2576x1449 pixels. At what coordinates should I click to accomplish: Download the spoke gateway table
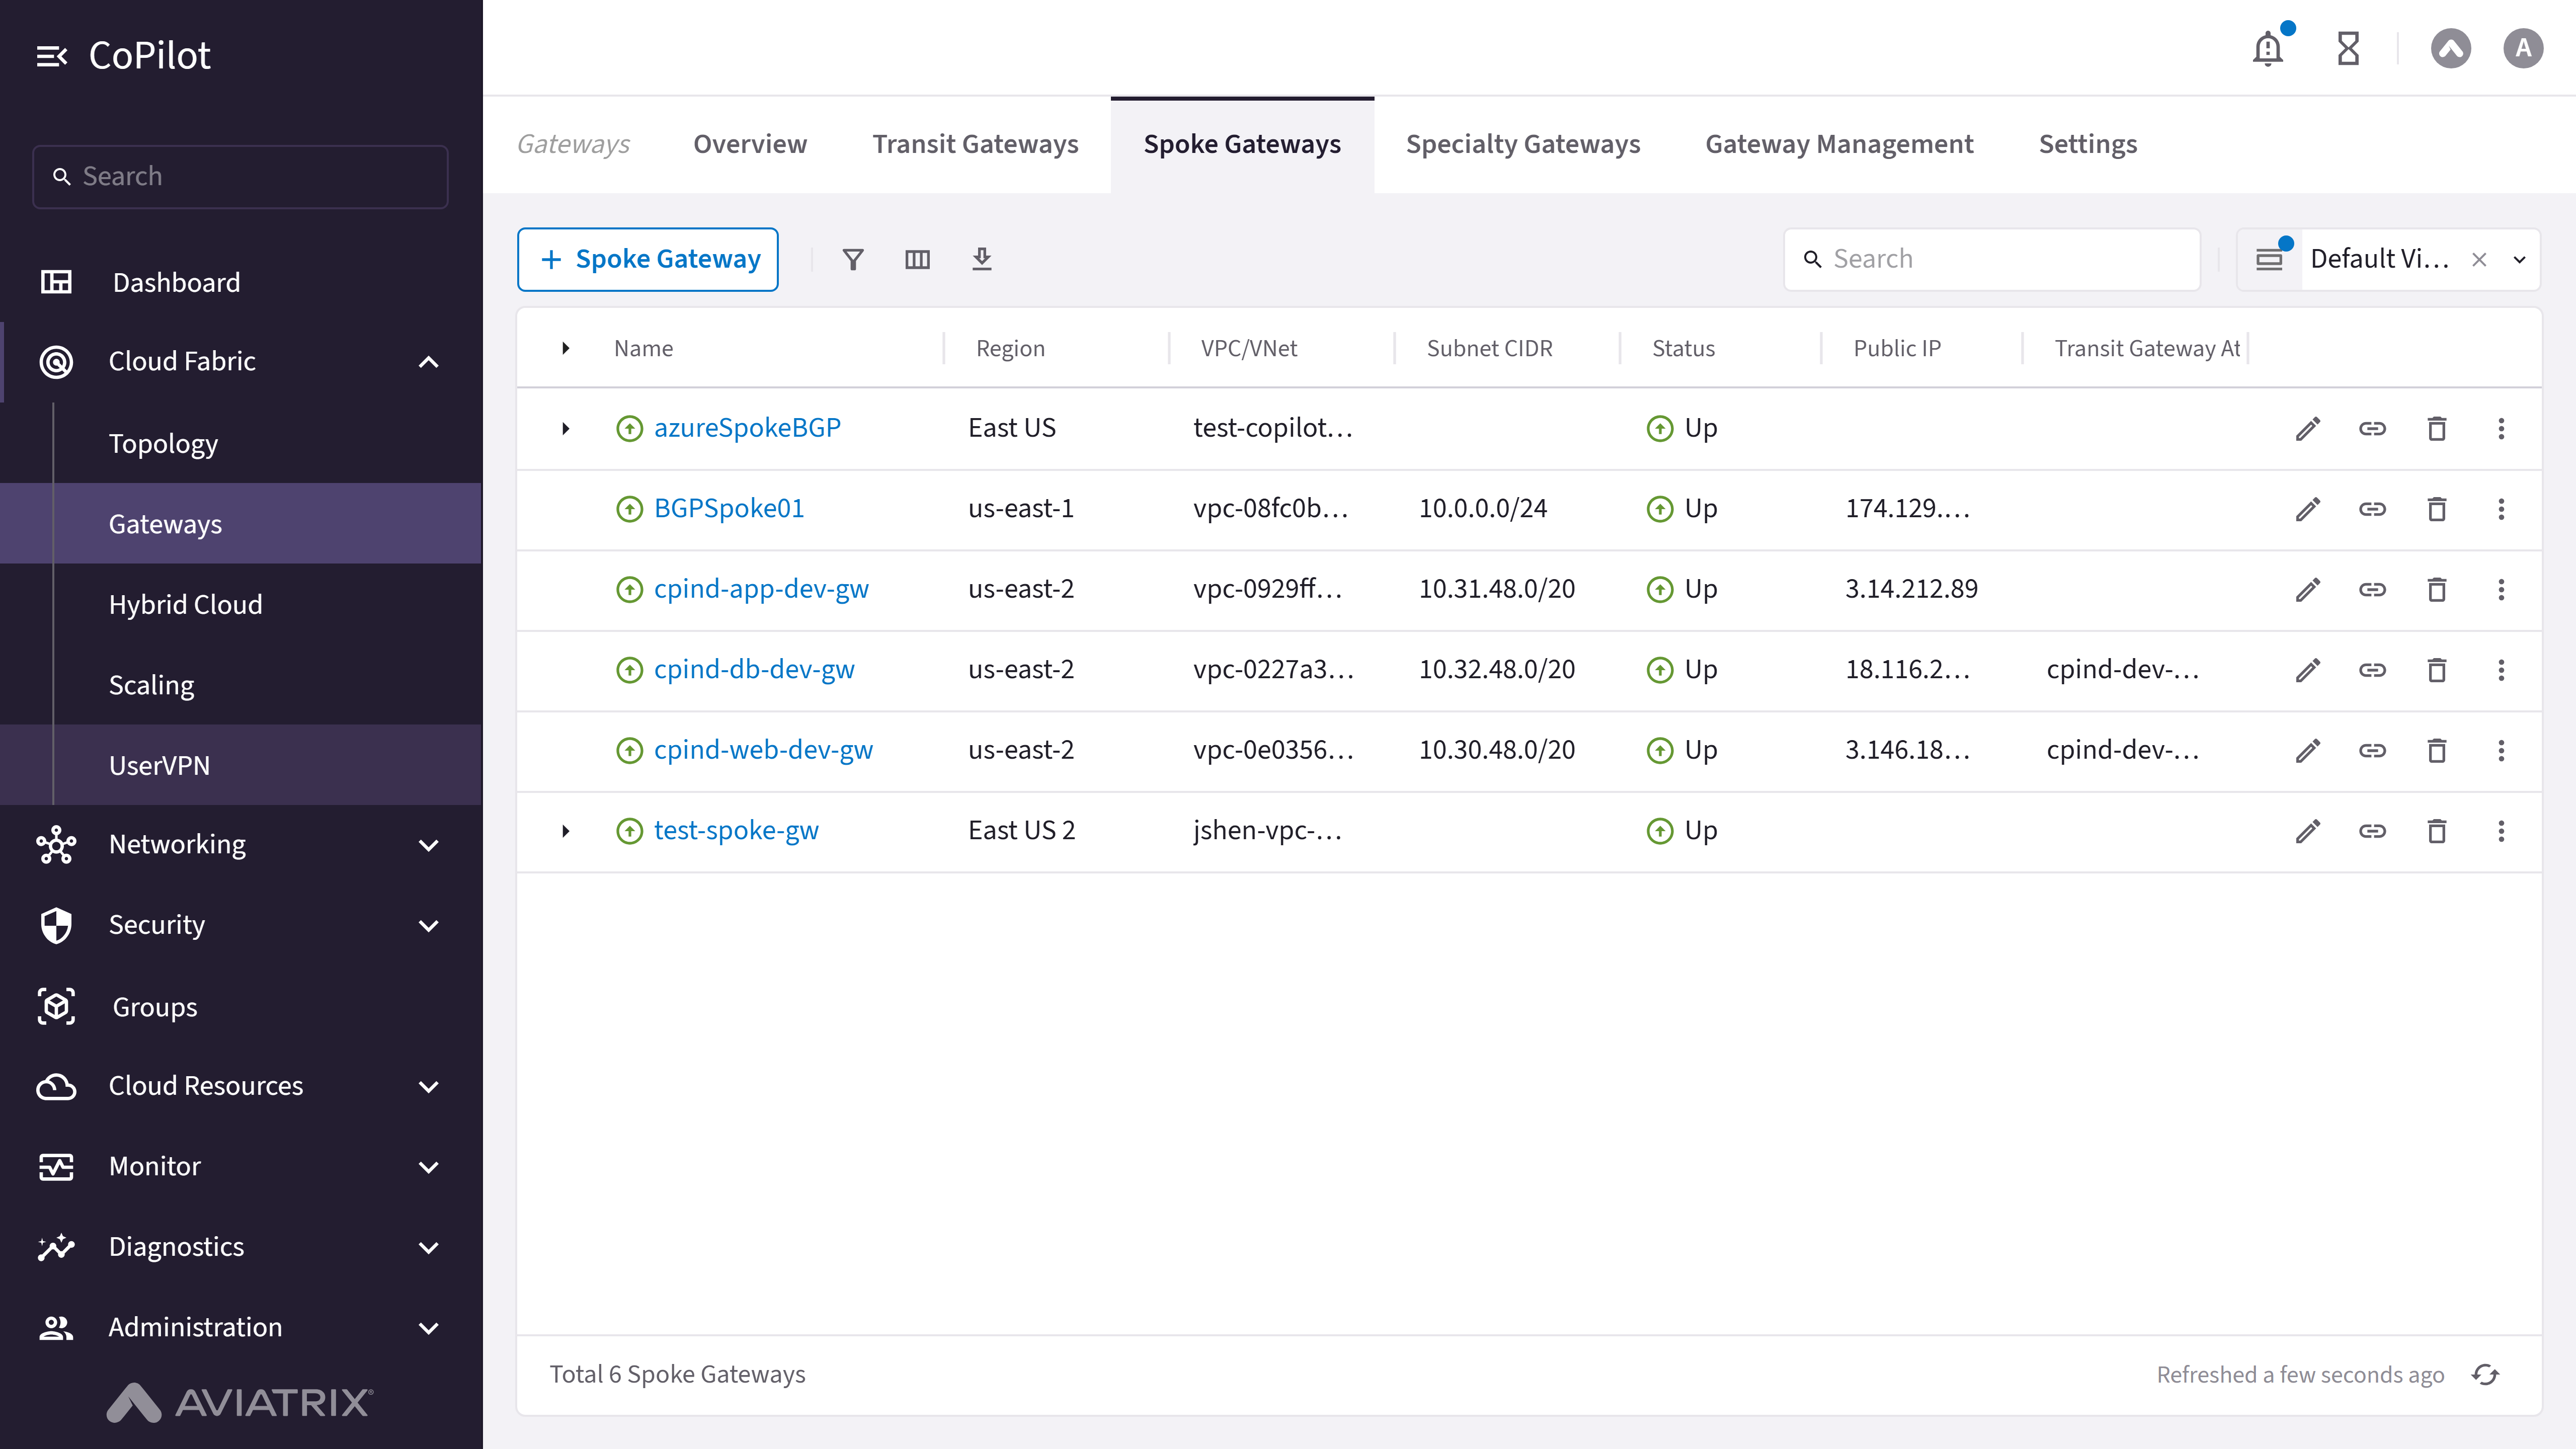point(982,260)
